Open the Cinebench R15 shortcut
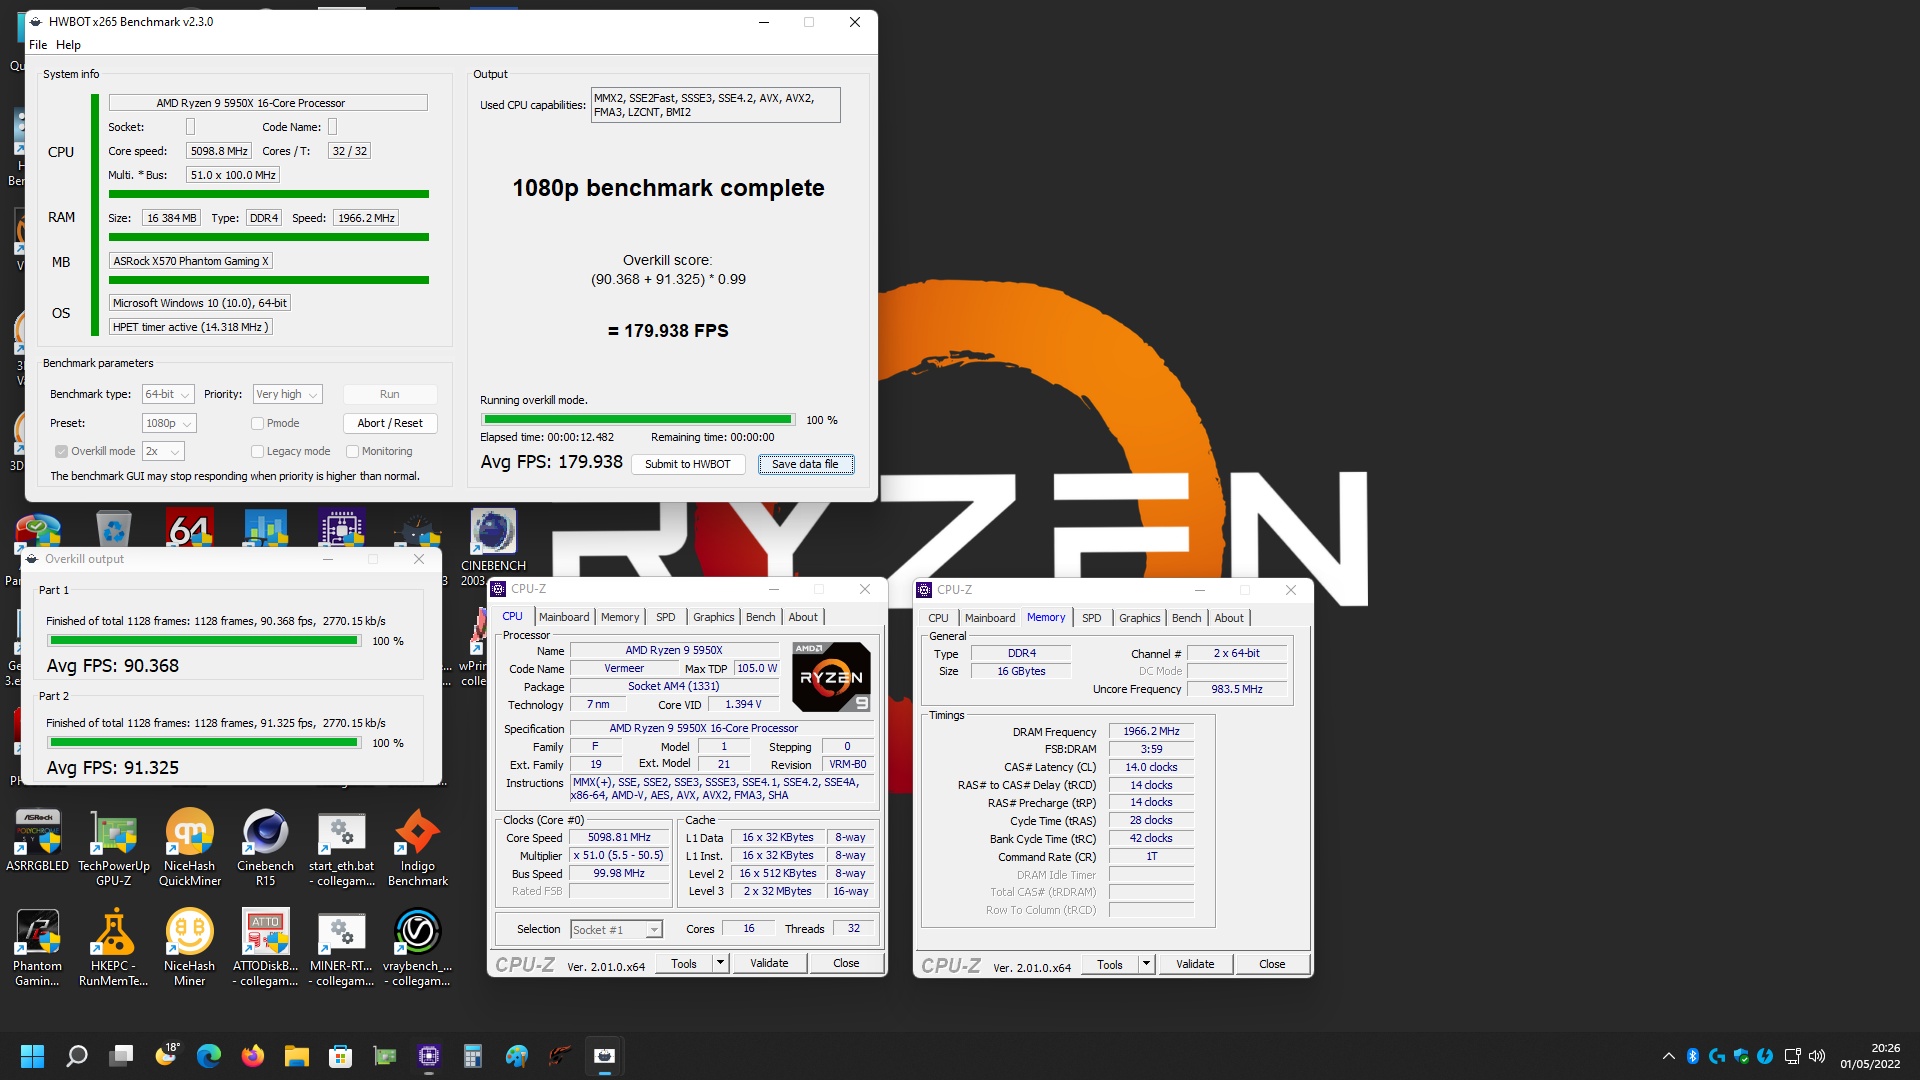The width and height of the screenshot is (1920, 1080). [266, 848]
